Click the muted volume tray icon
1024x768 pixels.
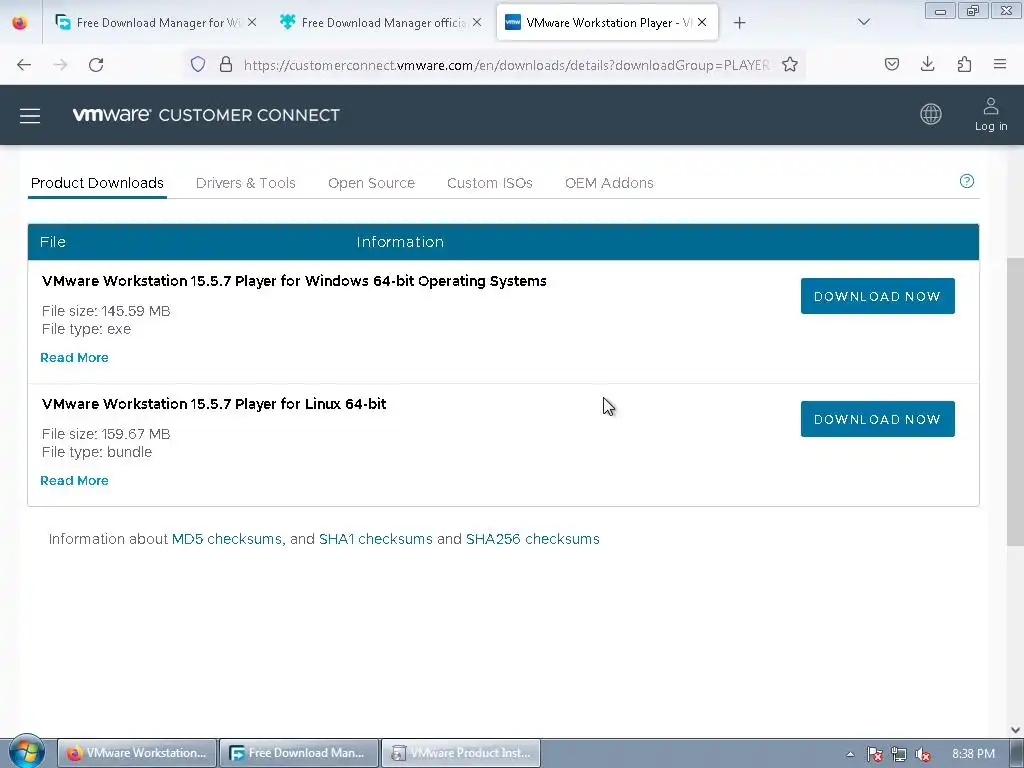[x=923, y=754]
